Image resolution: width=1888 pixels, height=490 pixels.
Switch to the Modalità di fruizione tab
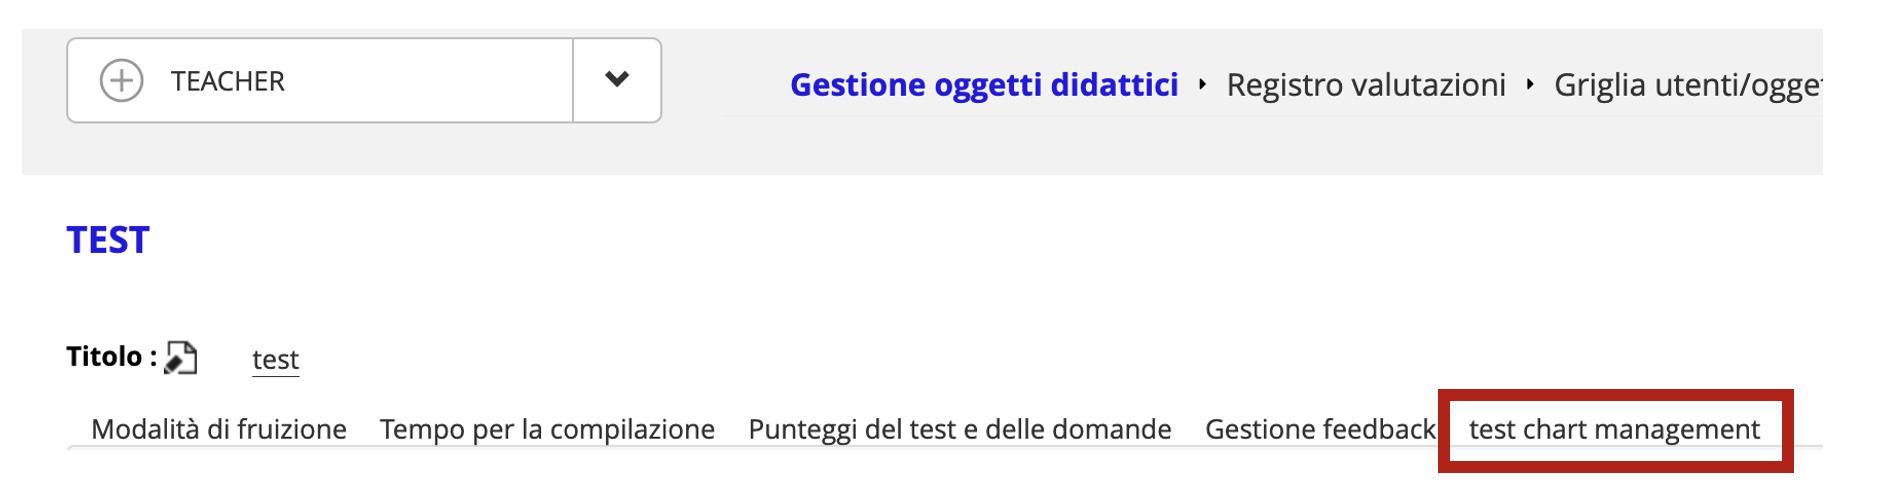(x=219, y=429)
